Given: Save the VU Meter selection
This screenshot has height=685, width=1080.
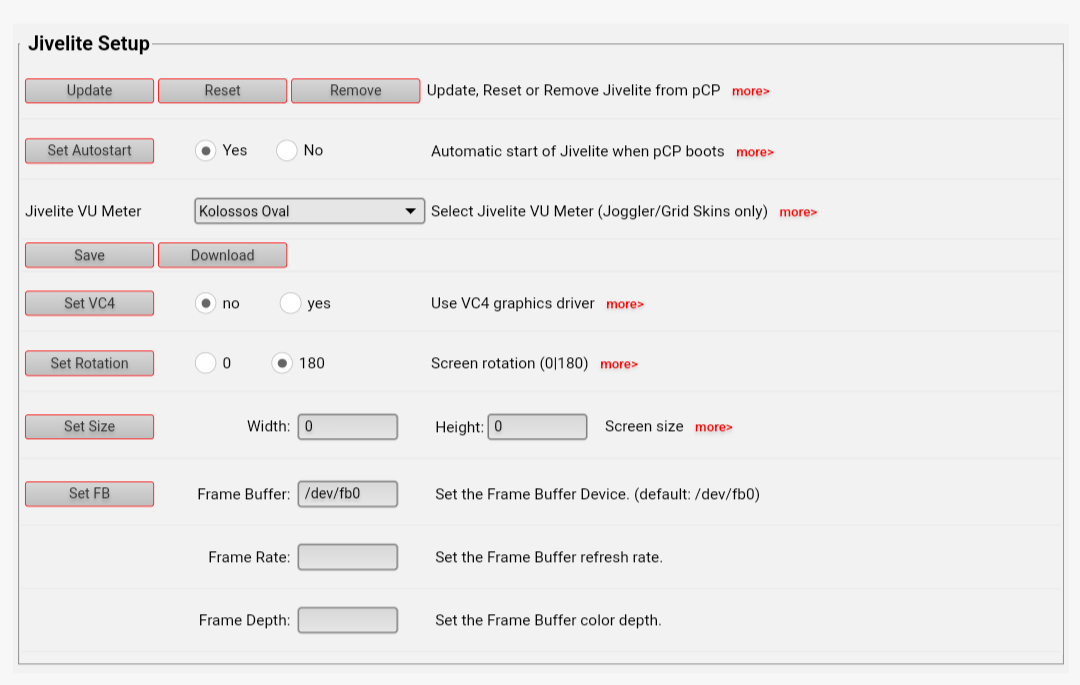Looking at the screenshot, I should [x=90, y=255].
